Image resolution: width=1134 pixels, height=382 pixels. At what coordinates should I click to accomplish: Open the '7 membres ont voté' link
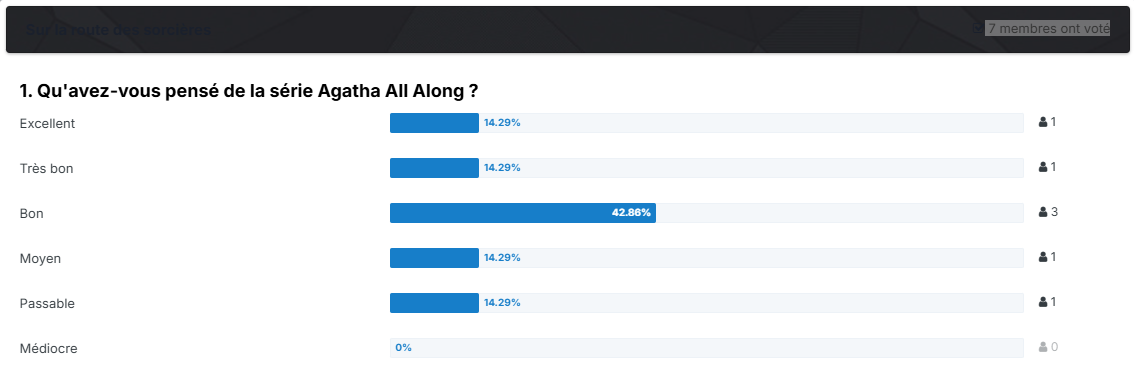(1048, 28)
